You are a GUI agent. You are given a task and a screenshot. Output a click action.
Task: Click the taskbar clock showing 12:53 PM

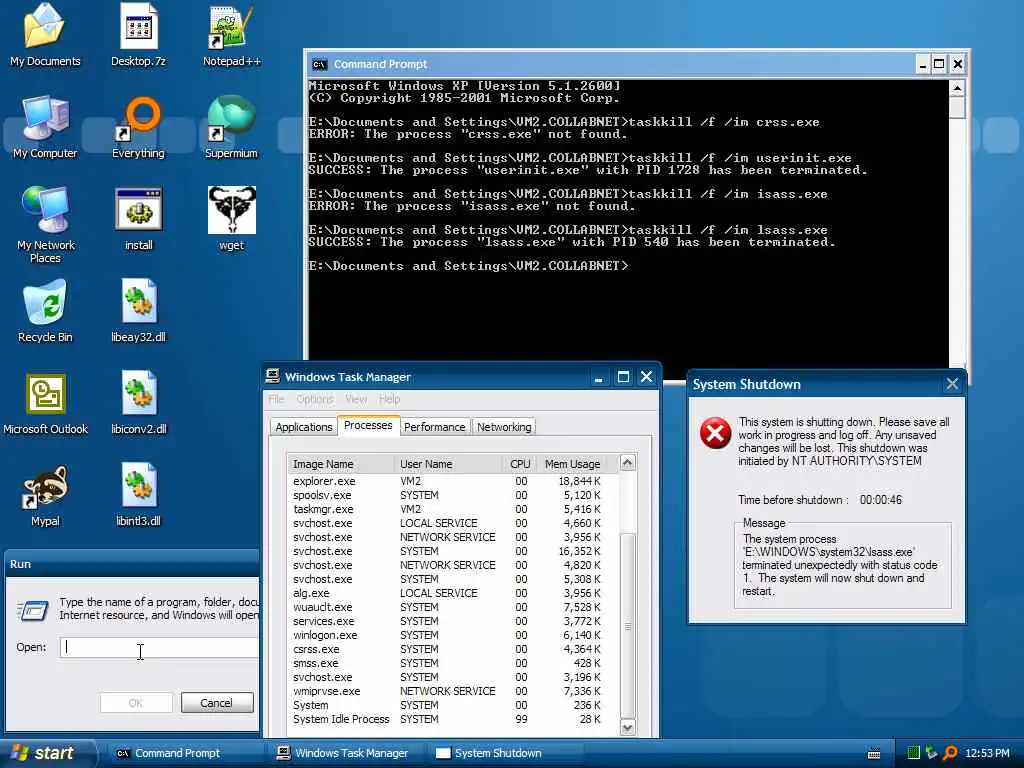987,753
